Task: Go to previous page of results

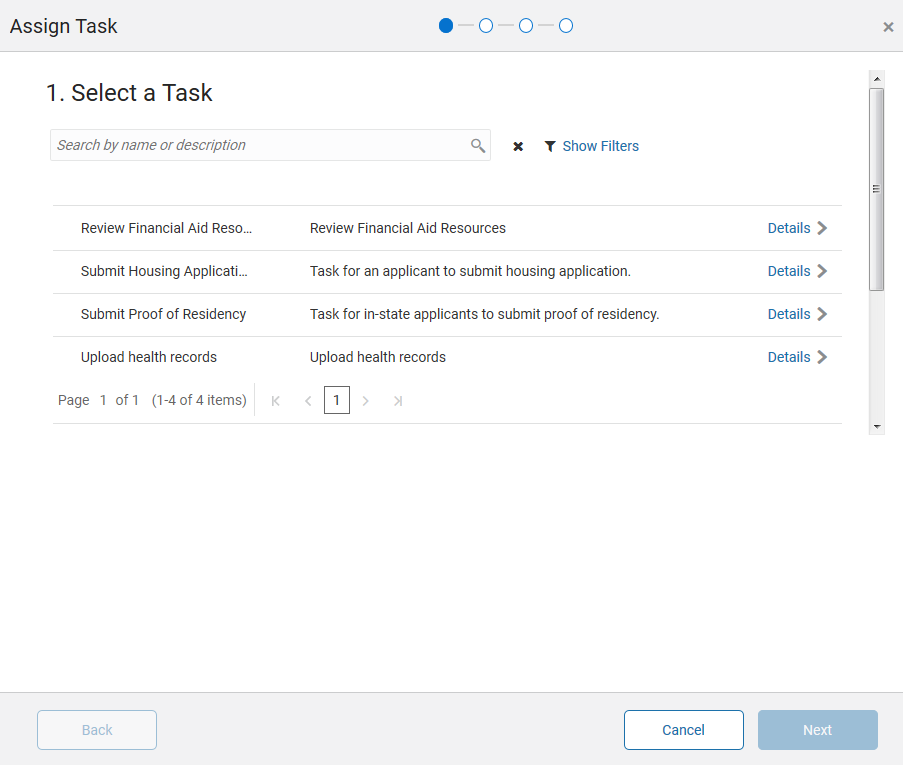Action: coord(307,401)
